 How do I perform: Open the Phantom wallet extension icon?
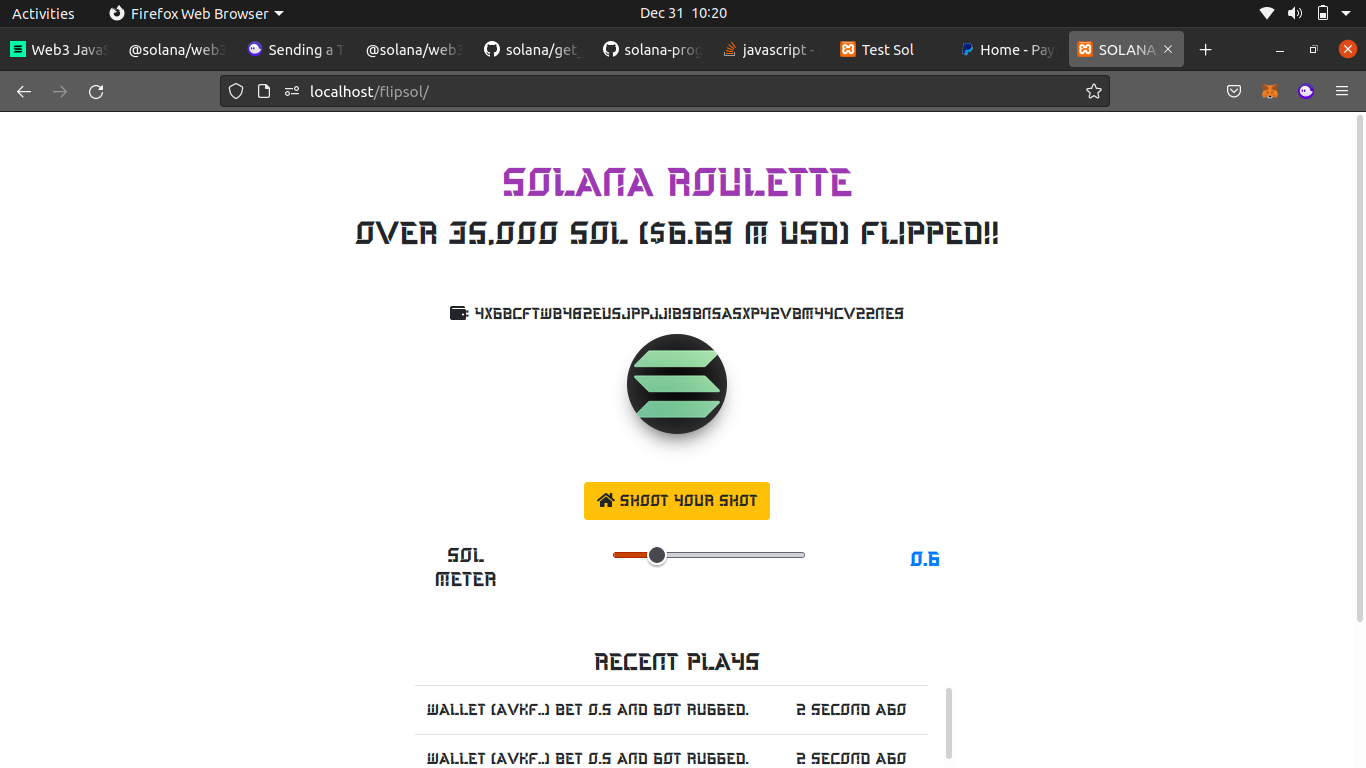click(1306, 91)
